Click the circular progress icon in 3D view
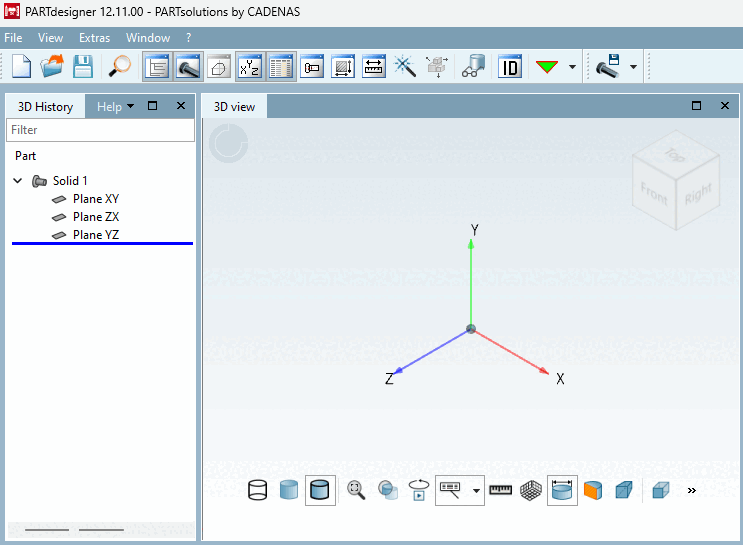Image resolution: width=743 pixels, height=545 pixels. 229,143
